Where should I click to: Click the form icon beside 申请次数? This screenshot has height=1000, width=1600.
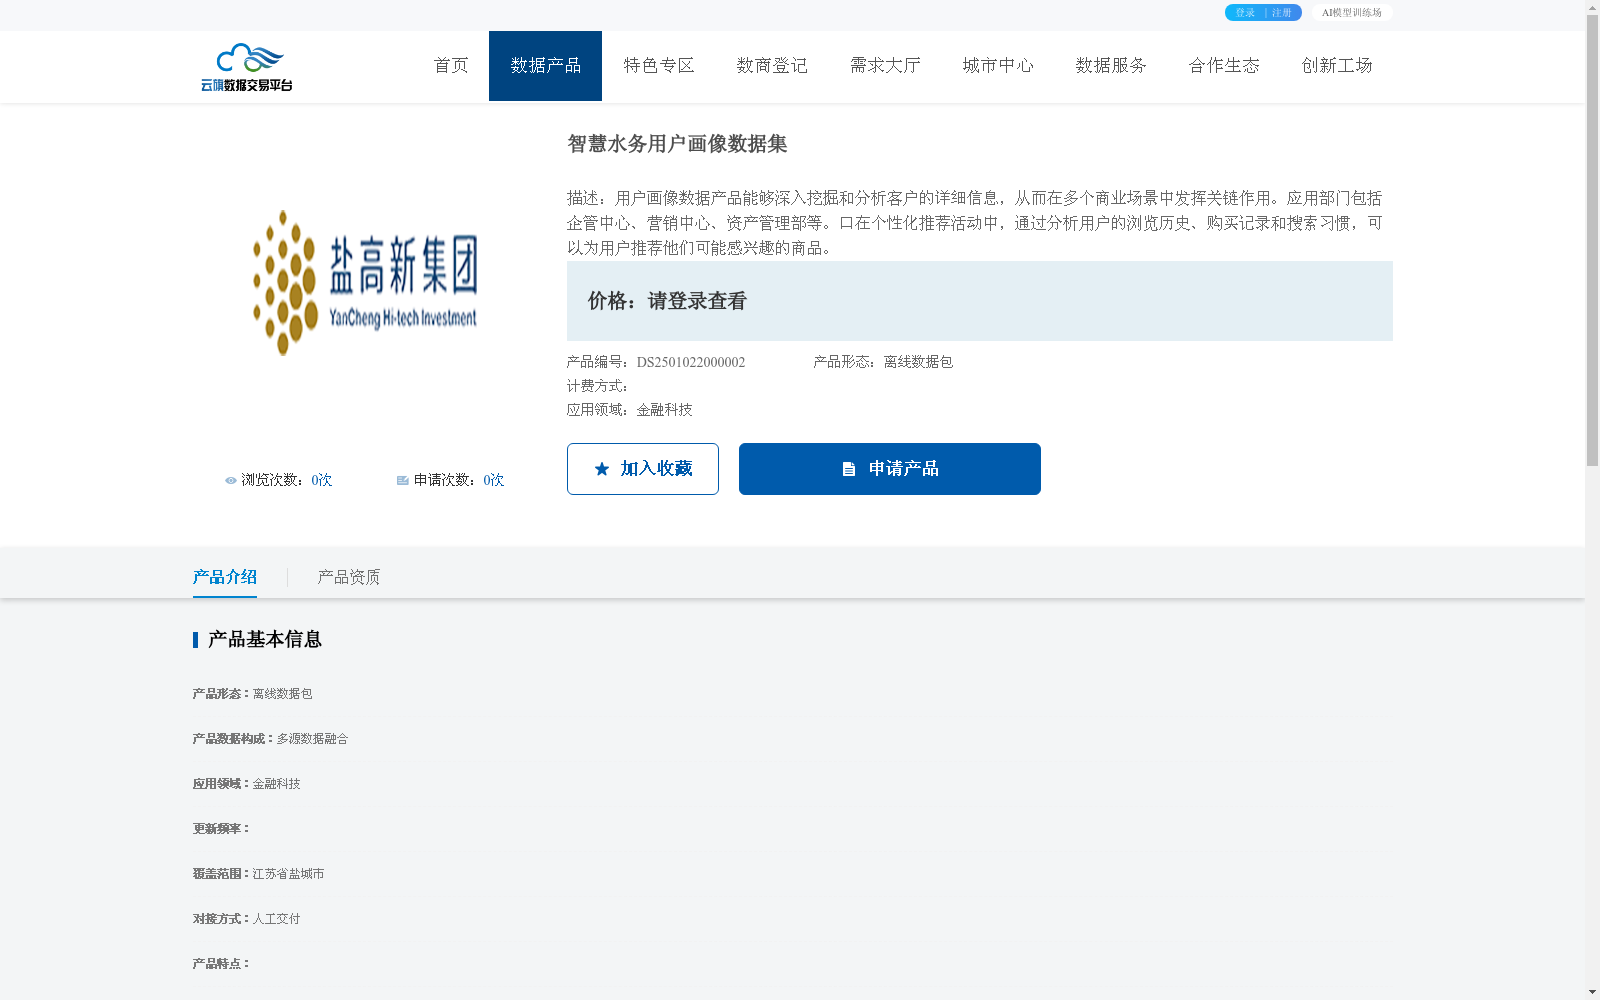(x=403, y=481)
